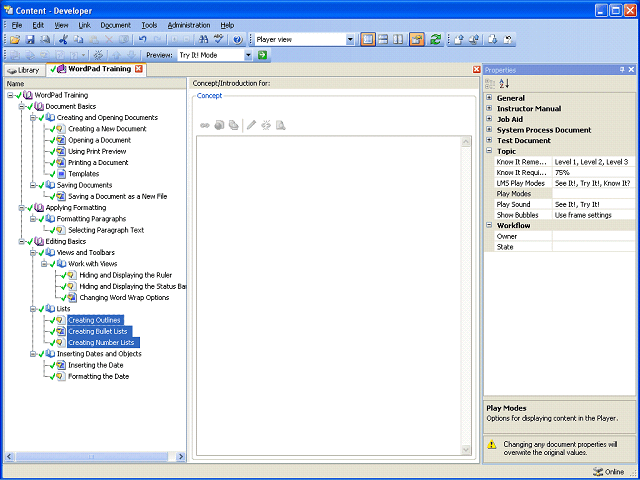This screenshot has width=640, height=480.
Task: Click the Find binoculars icon
Action: 203,40
